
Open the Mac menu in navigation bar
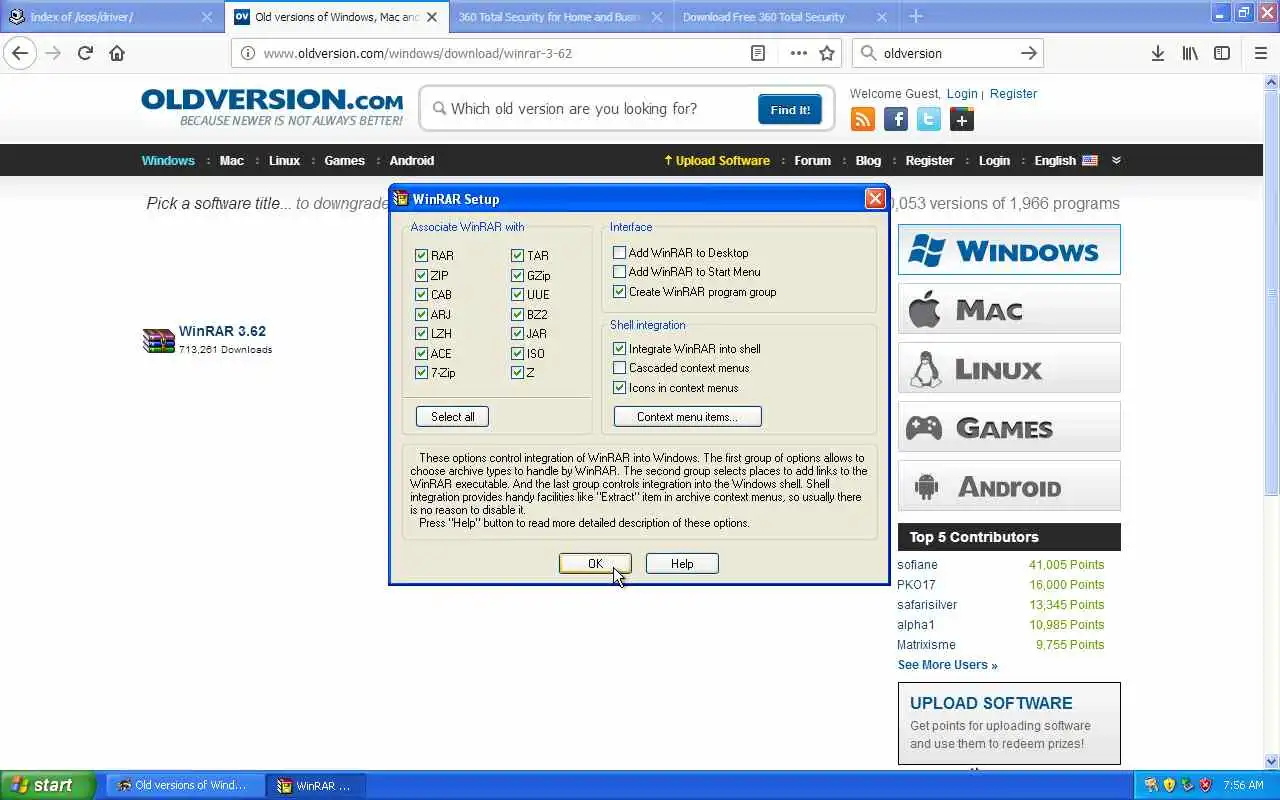pos(232,160)
